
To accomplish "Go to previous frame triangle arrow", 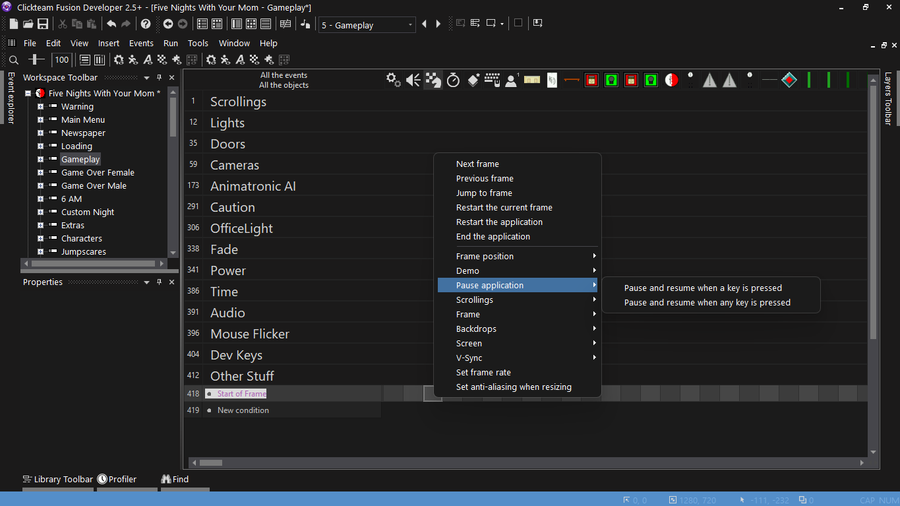I will (424, 24).
